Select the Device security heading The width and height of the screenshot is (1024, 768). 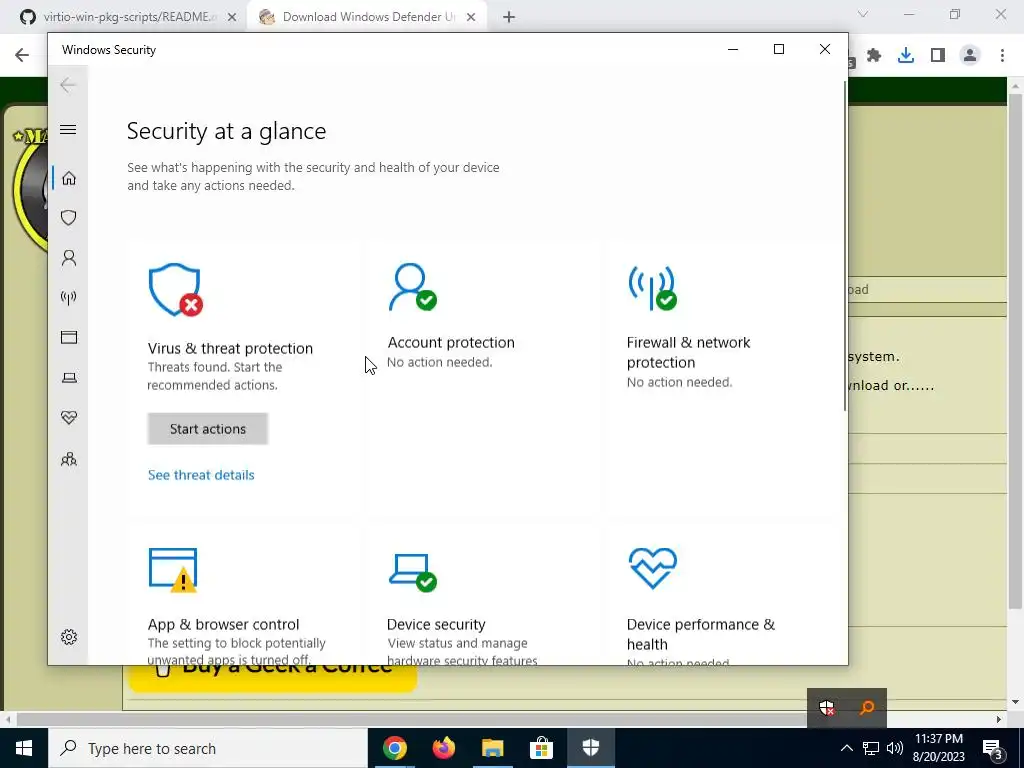(x=436, y=624)
